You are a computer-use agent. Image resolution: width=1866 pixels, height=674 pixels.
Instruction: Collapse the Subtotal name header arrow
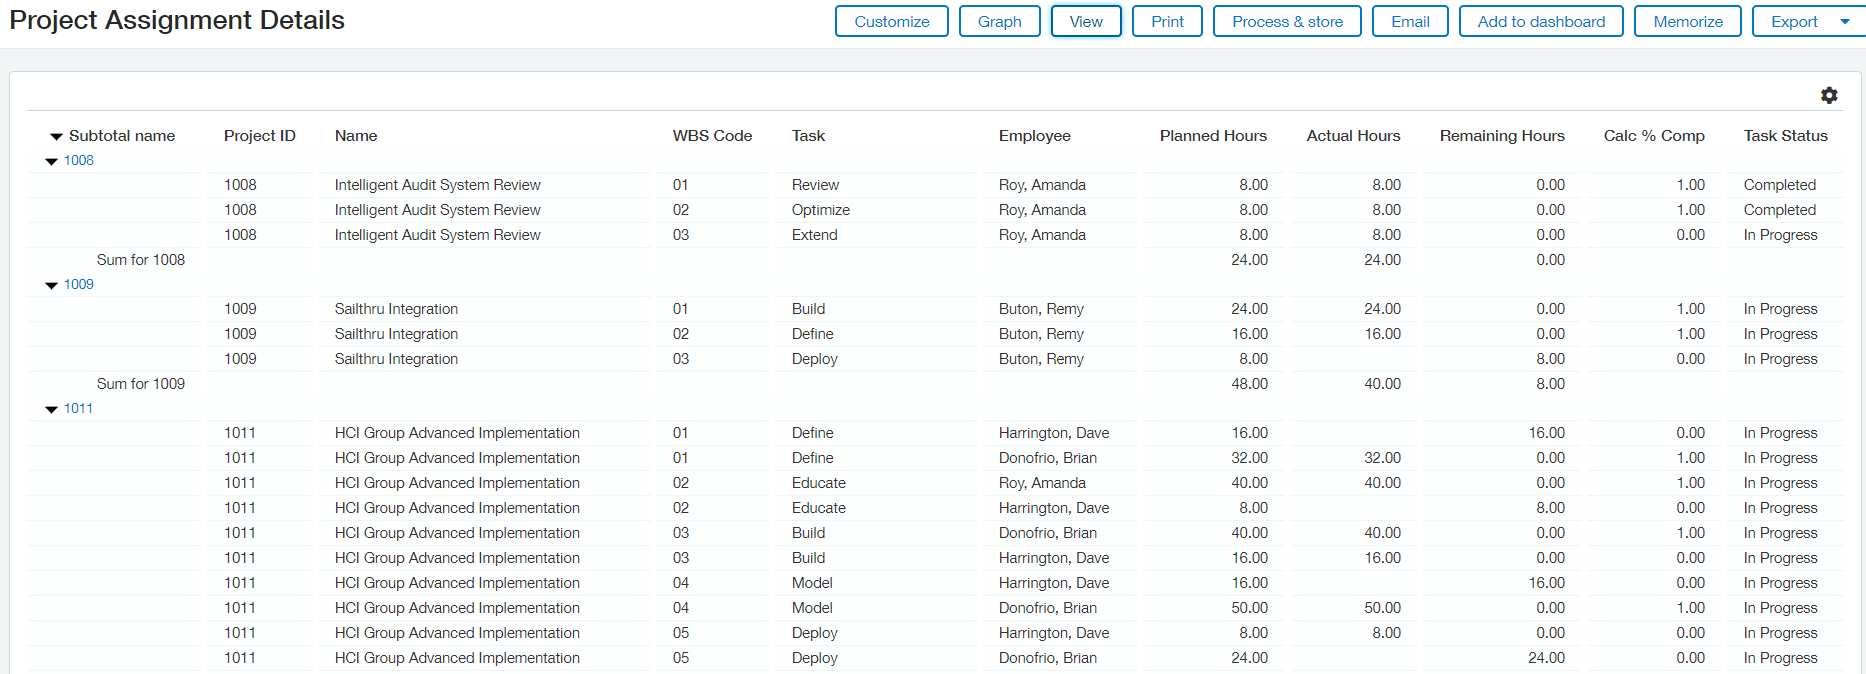pos(56,137)
